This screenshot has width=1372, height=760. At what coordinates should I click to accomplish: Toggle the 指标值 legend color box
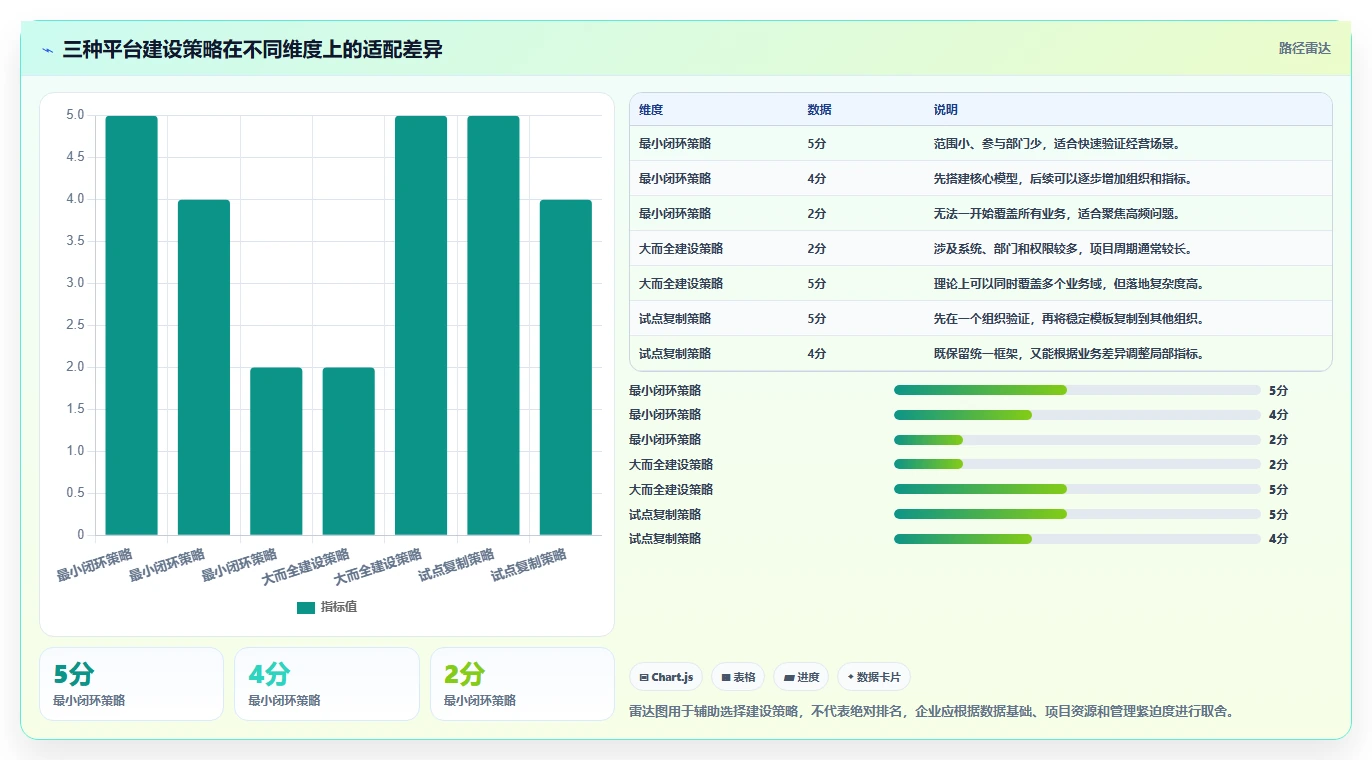[306, 607]
